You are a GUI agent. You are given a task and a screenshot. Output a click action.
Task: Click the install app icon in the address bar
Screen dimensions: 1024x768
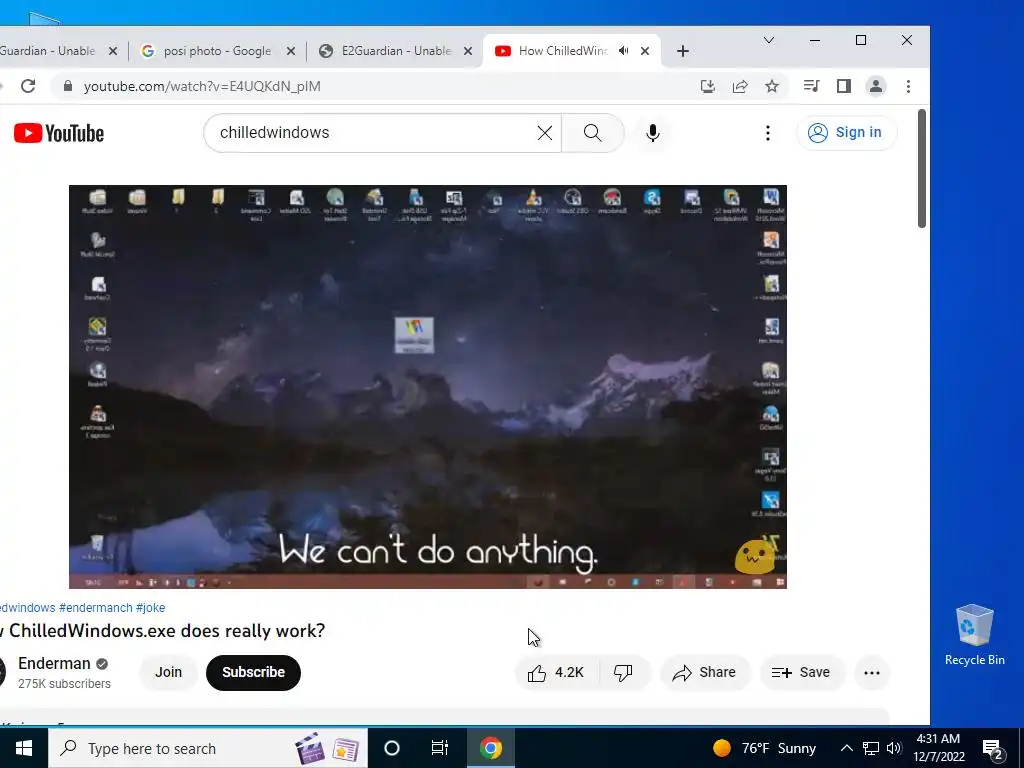point(708,86)
